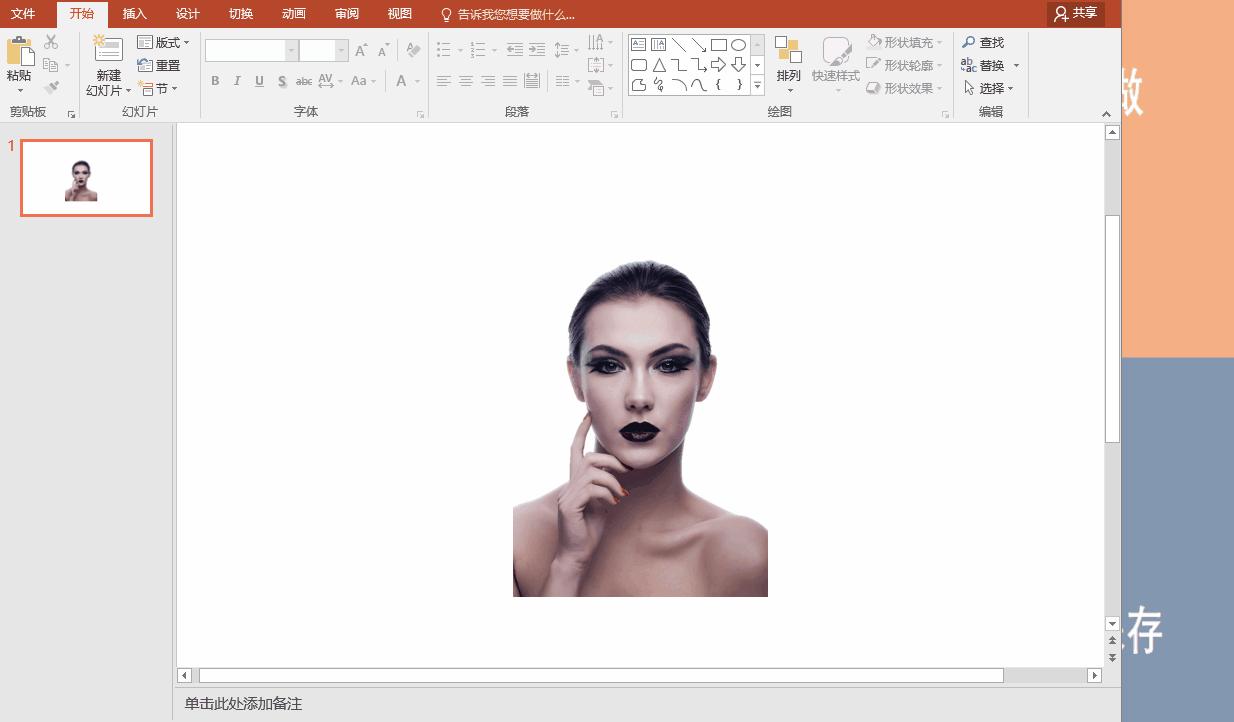Select the rectangle shape in shapes gallery
This screenshot has width=1234, height=722.
coord(718,45)
